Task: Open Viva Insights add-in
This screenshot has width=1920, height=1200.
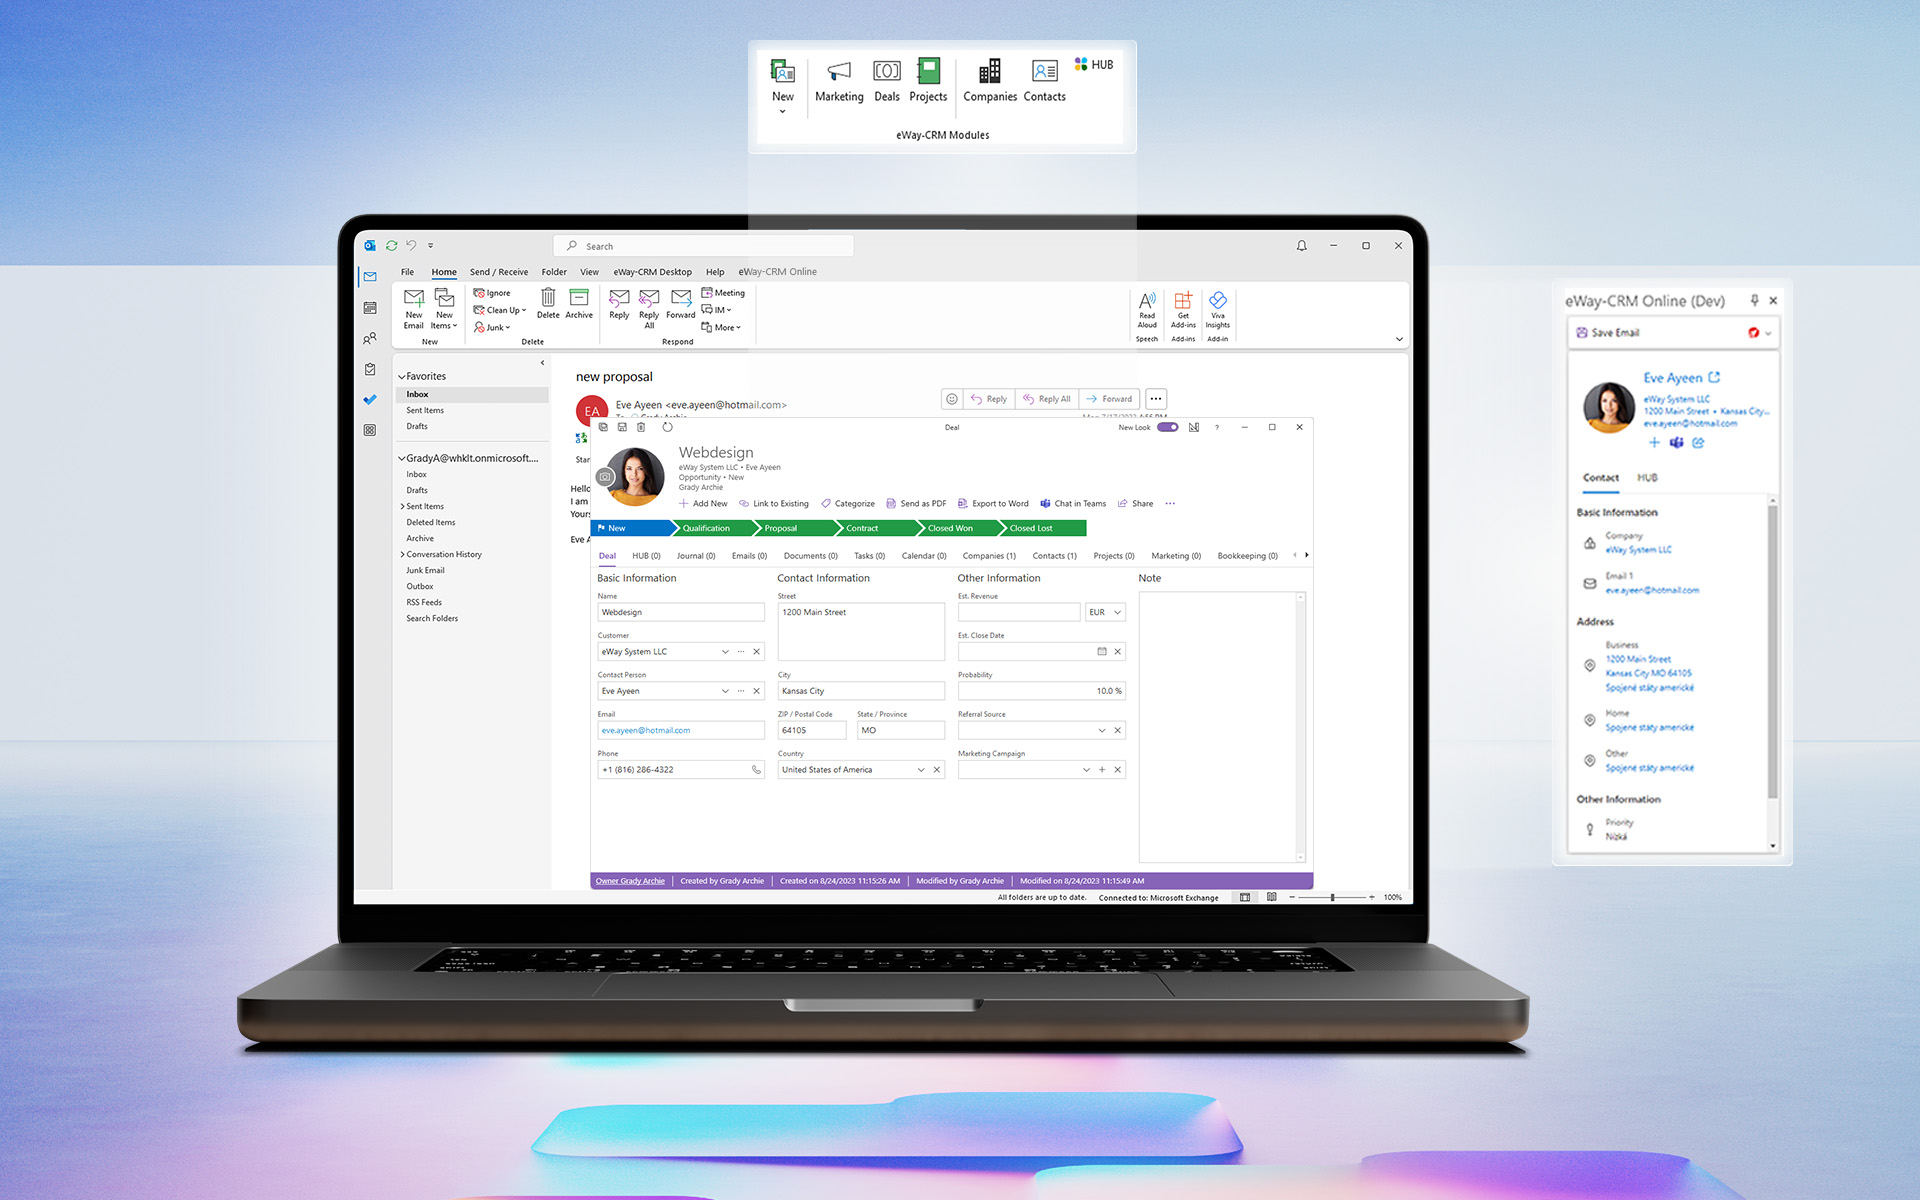Action: [x=1218, y=309]
